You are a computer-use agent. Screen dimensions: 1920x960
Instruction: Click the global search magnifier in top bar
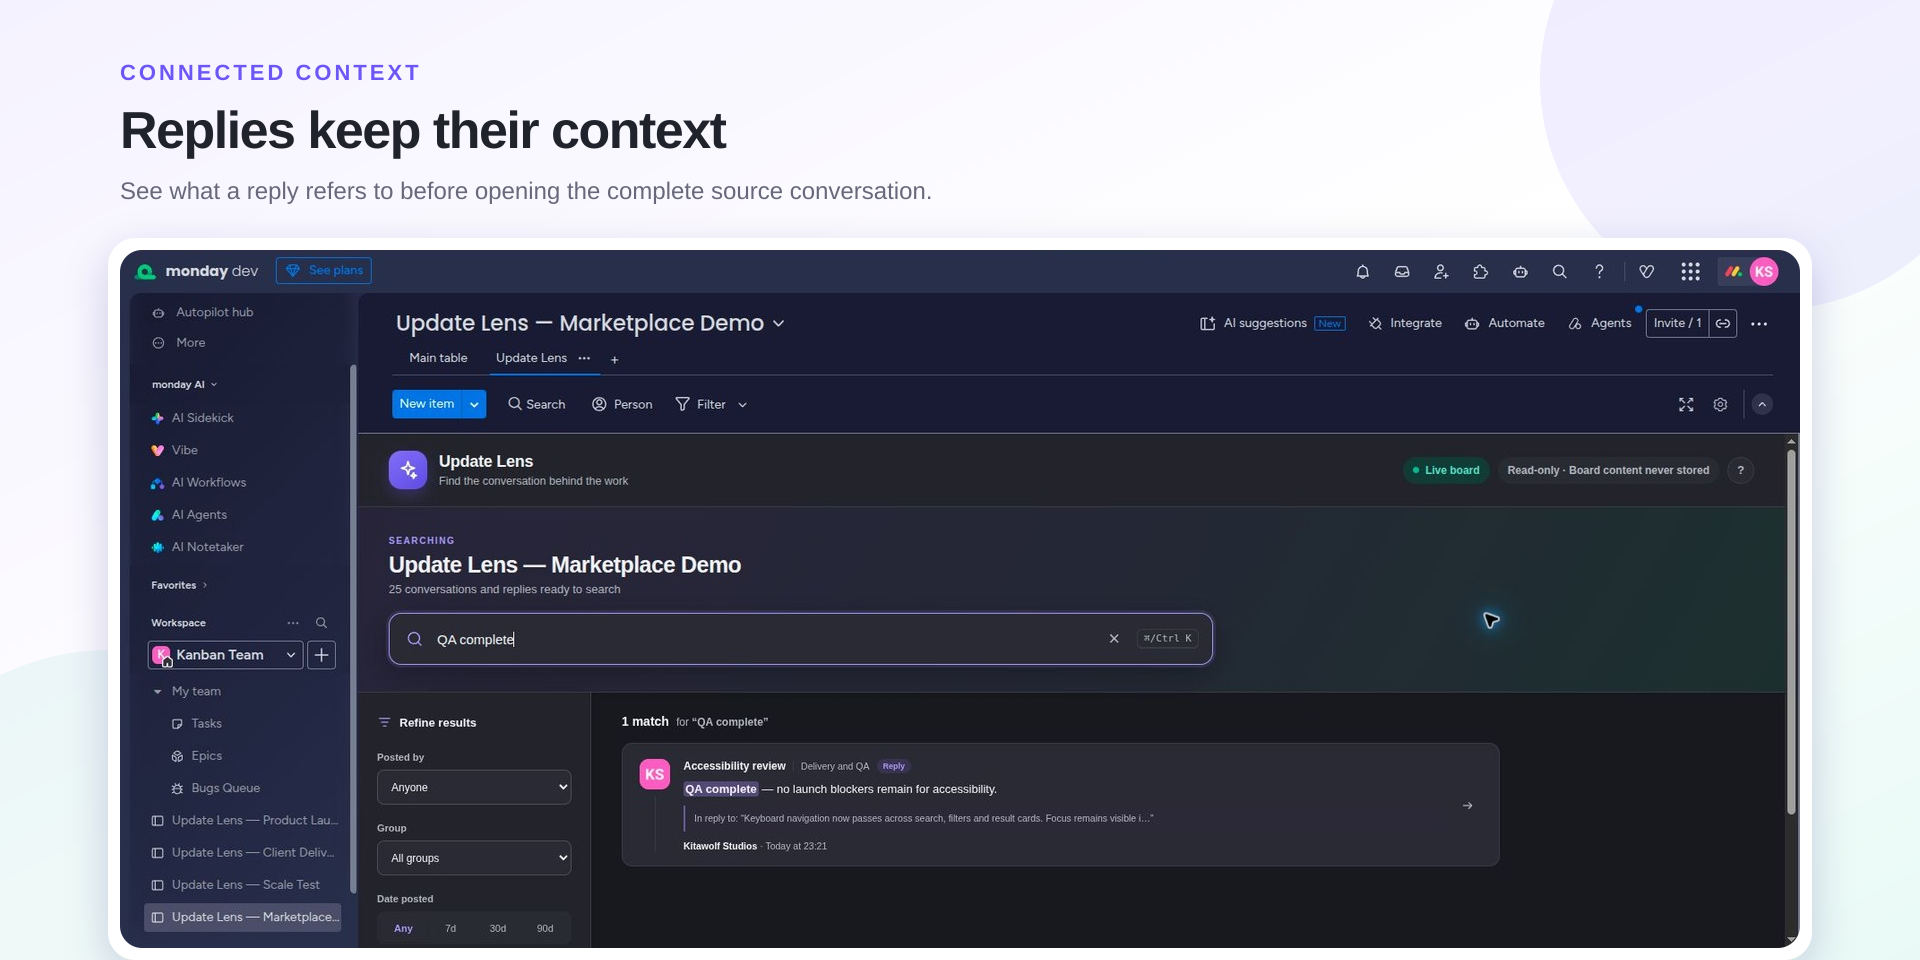pyautogui.click(x=1559, y=272)
